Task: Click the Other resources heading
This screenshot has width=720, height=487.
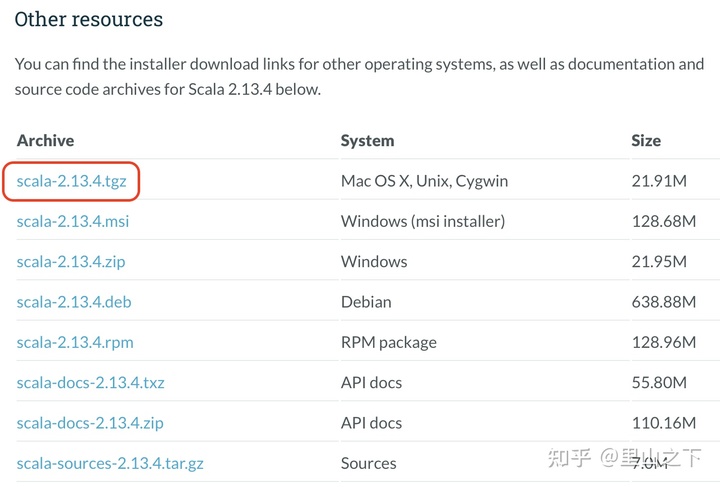Action: [x=89, y=19]
